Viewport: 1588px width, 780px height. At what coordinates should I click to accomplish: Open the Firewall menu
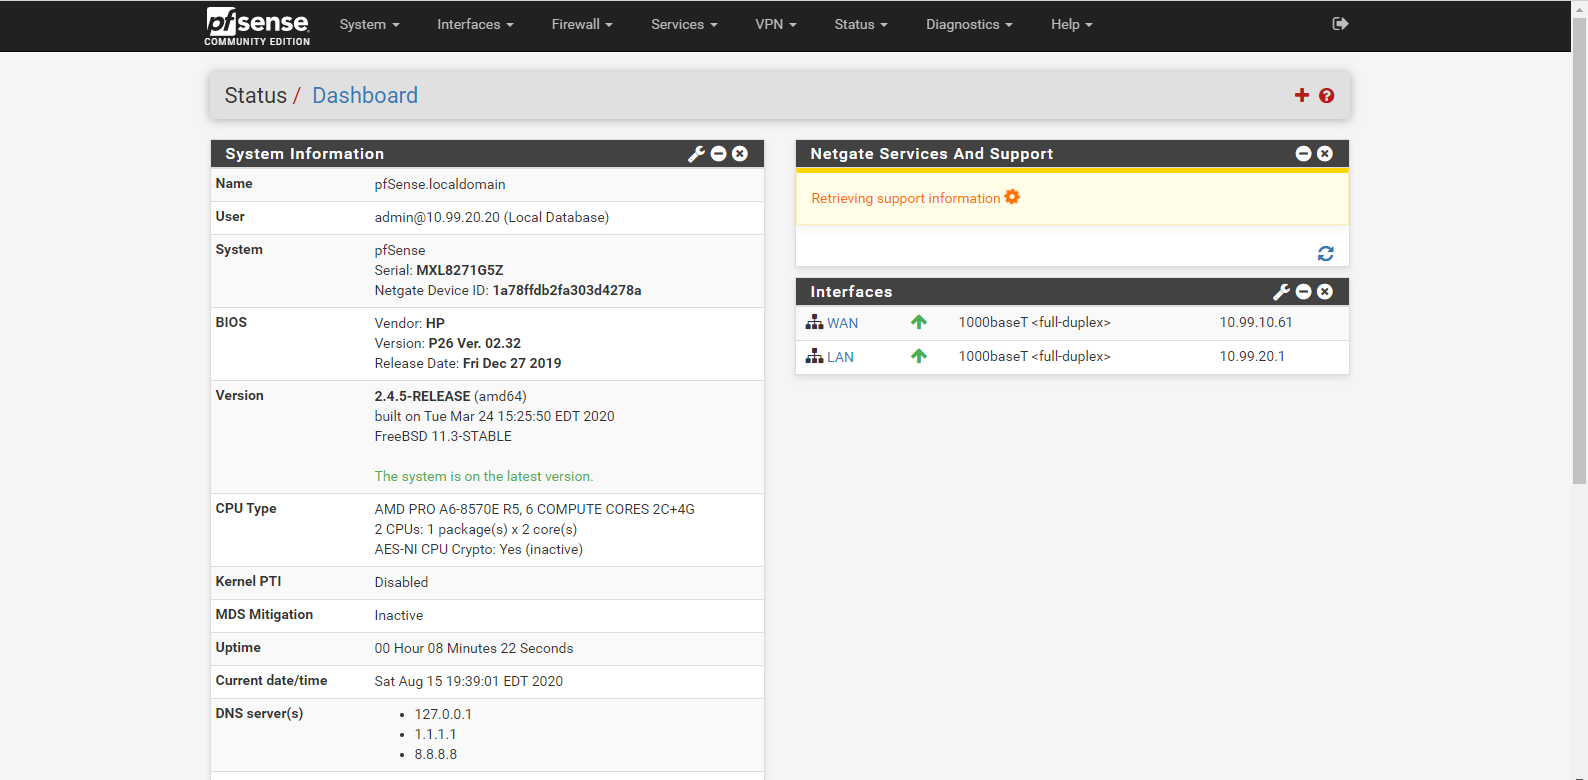[x=582, y=25]
